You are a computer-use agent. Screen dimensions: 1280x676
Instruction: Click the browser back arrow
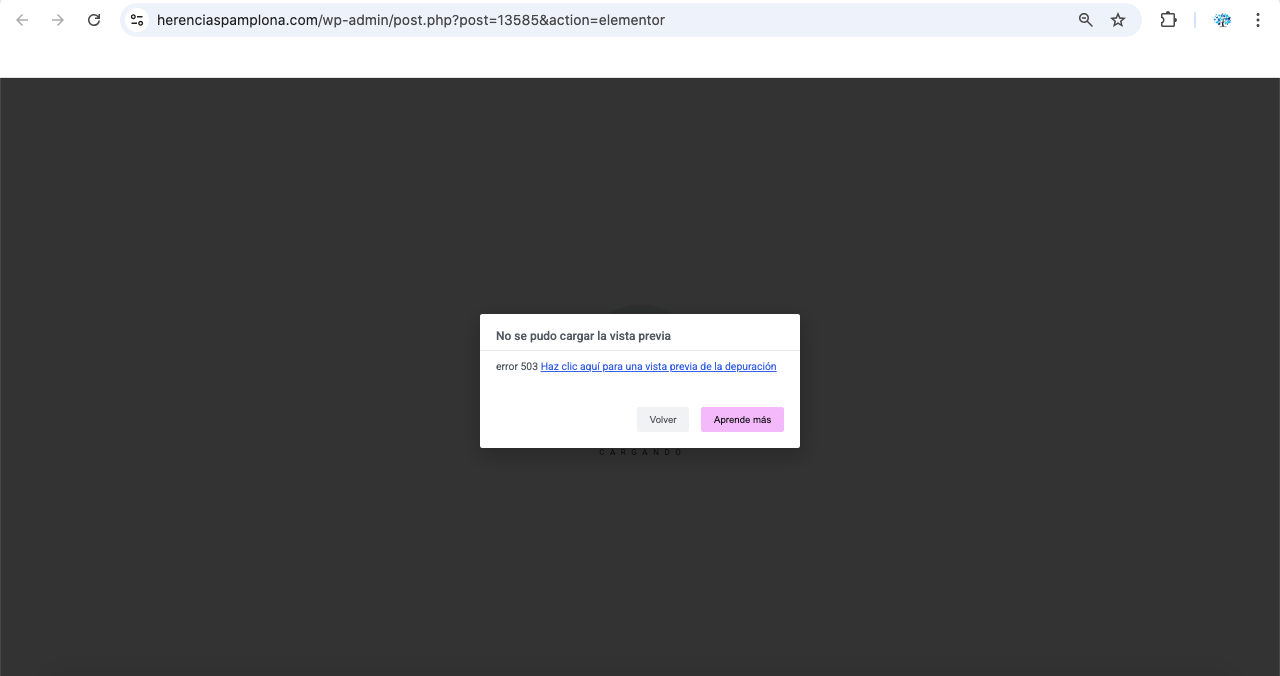22,20
